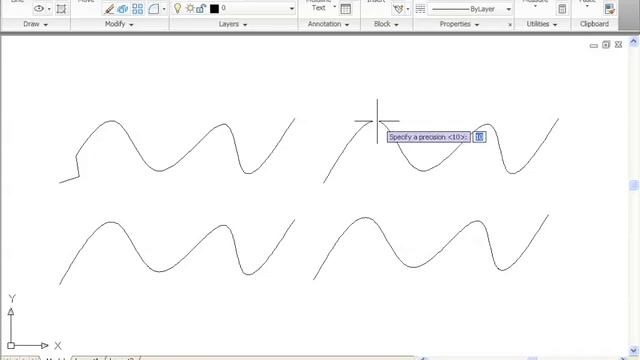Restore the drawing window
Image resolution: width=640 pixels, height=360 pixels.
coord(606,44)
